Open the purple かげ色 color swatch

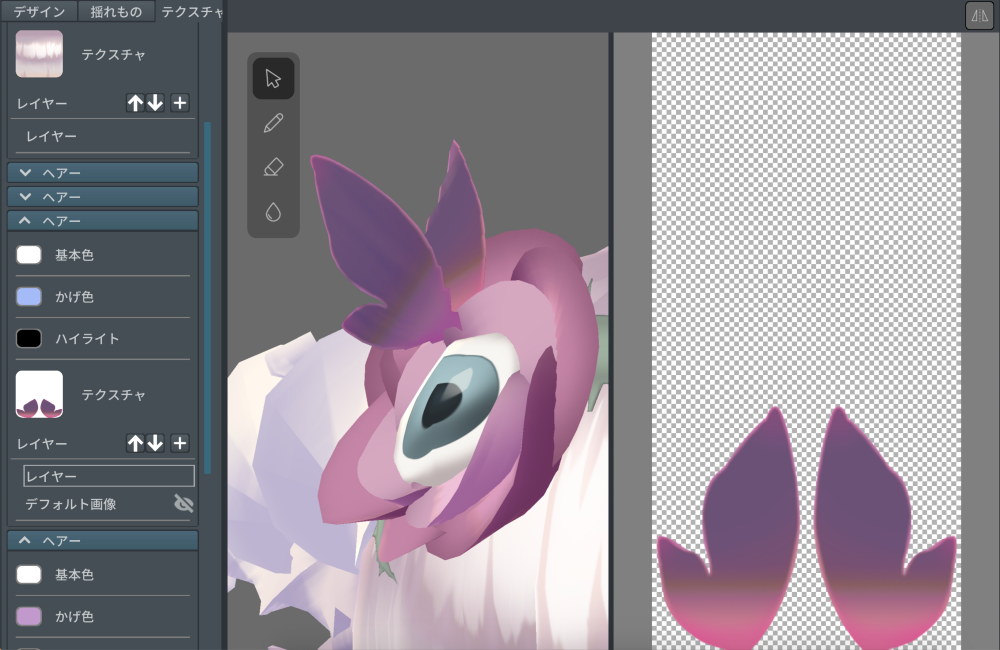[29, 616]
